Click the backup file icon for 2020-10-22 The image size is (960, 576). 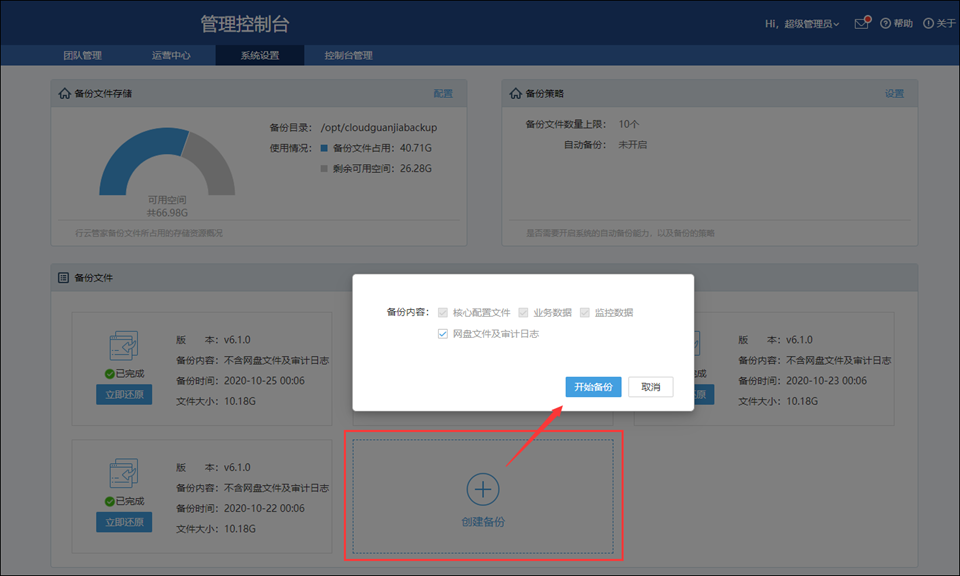124,473
